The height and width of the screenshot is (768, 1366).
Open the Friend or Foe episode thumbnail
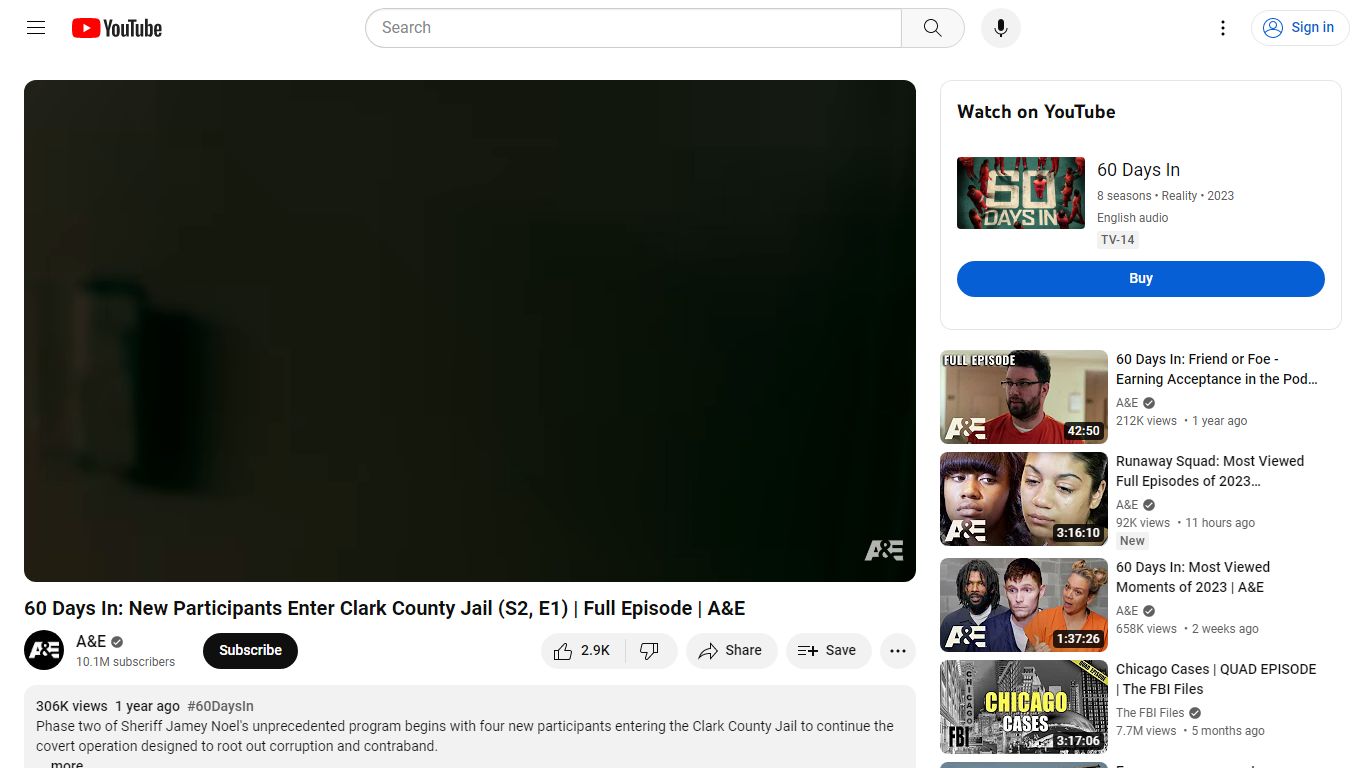(x=1024, y=397)
